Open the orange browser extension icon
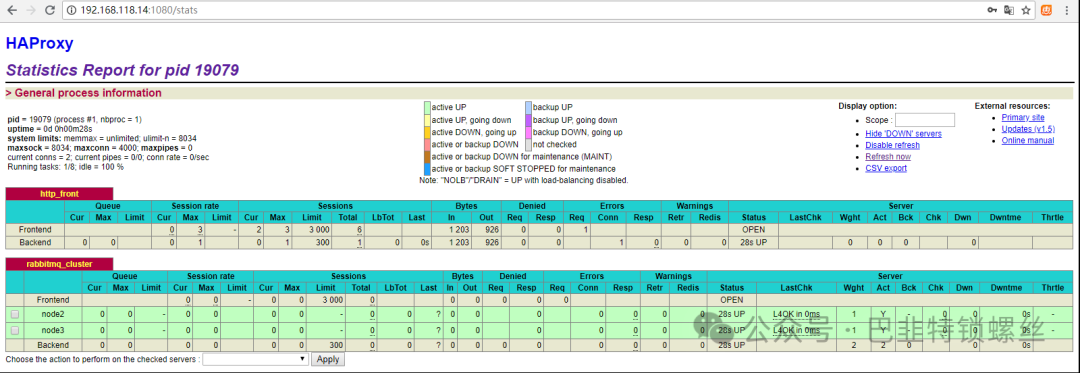Image resolution: width=1080 pixels, height=373 pixels. pos(1046,10)
